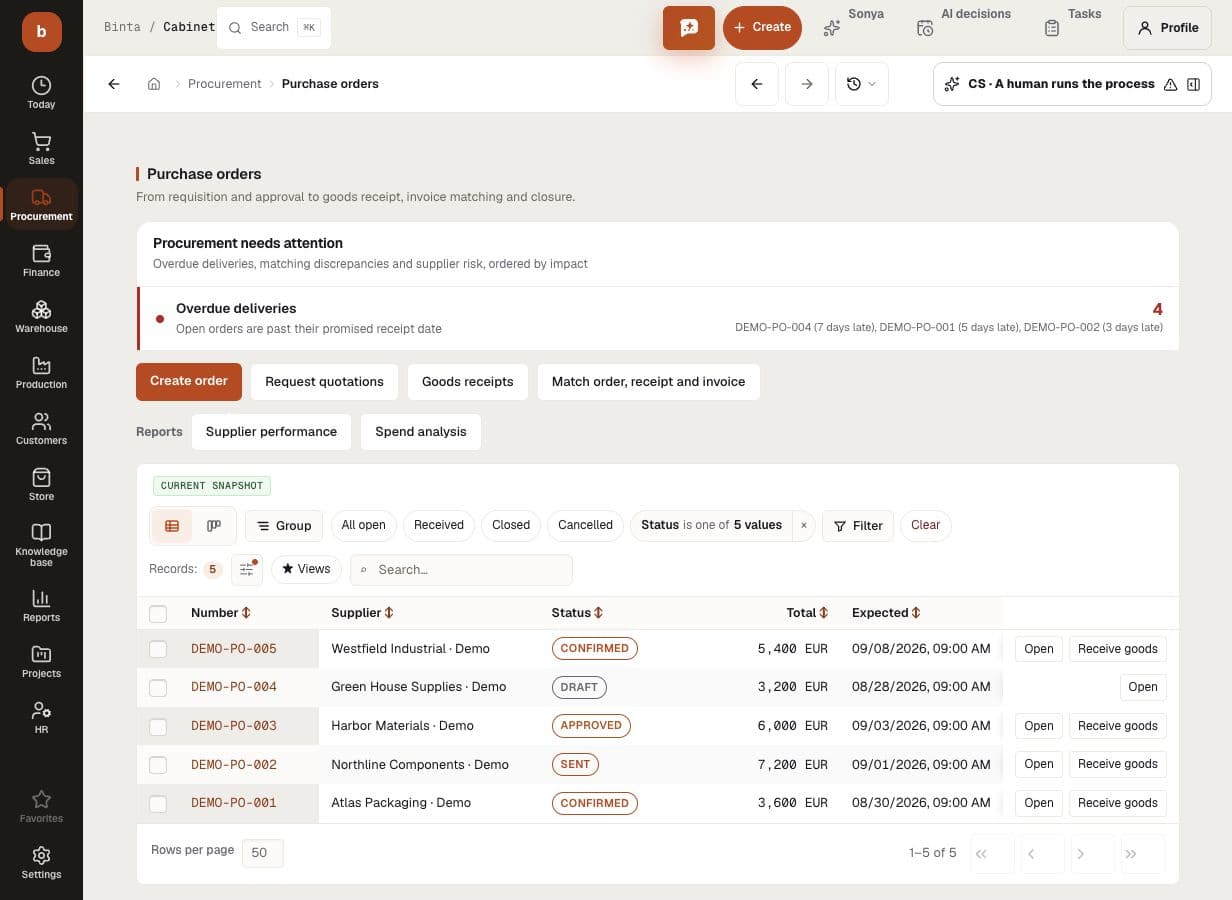Switch to kanban board view
The image size is (1232, 900).
(x=214, y=525)
